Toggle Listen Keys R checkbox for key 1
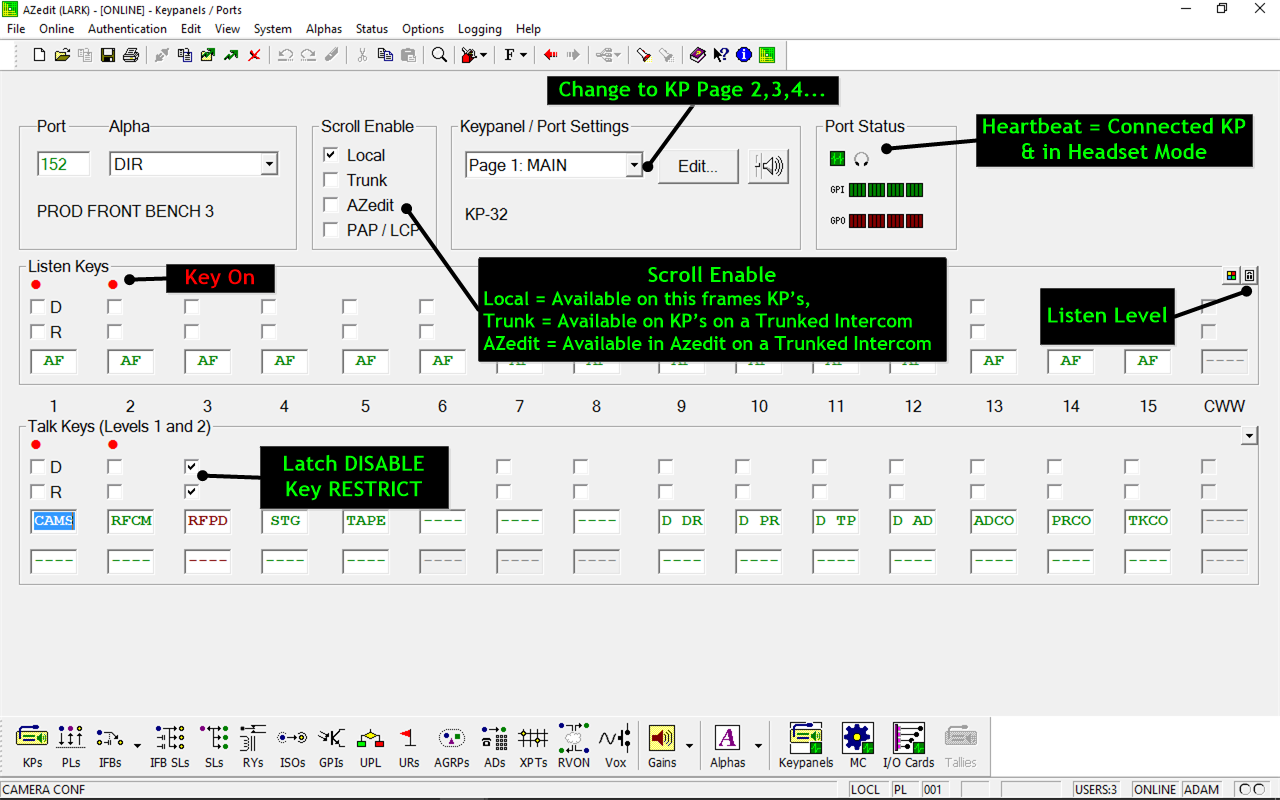 pyautogui.click(x=37, y=331)
